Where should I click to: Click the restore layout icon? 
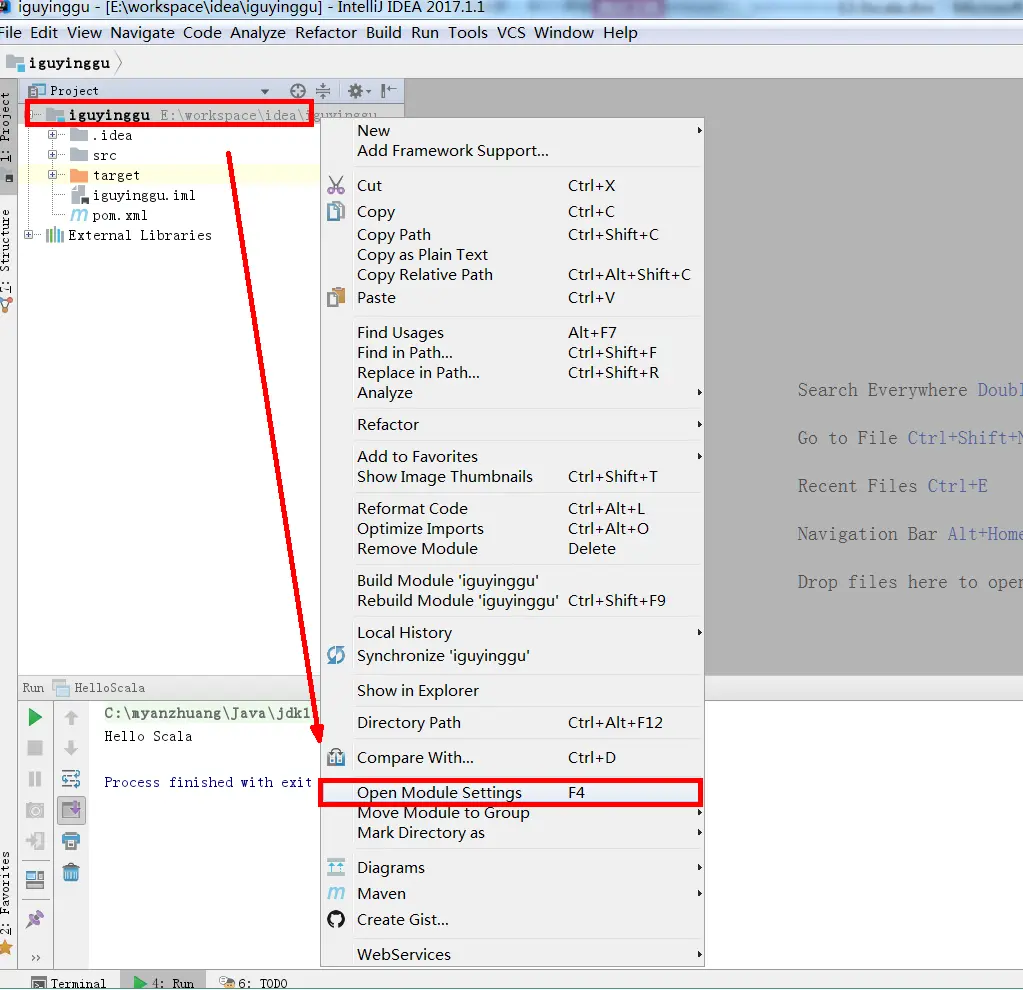point(35,880)
